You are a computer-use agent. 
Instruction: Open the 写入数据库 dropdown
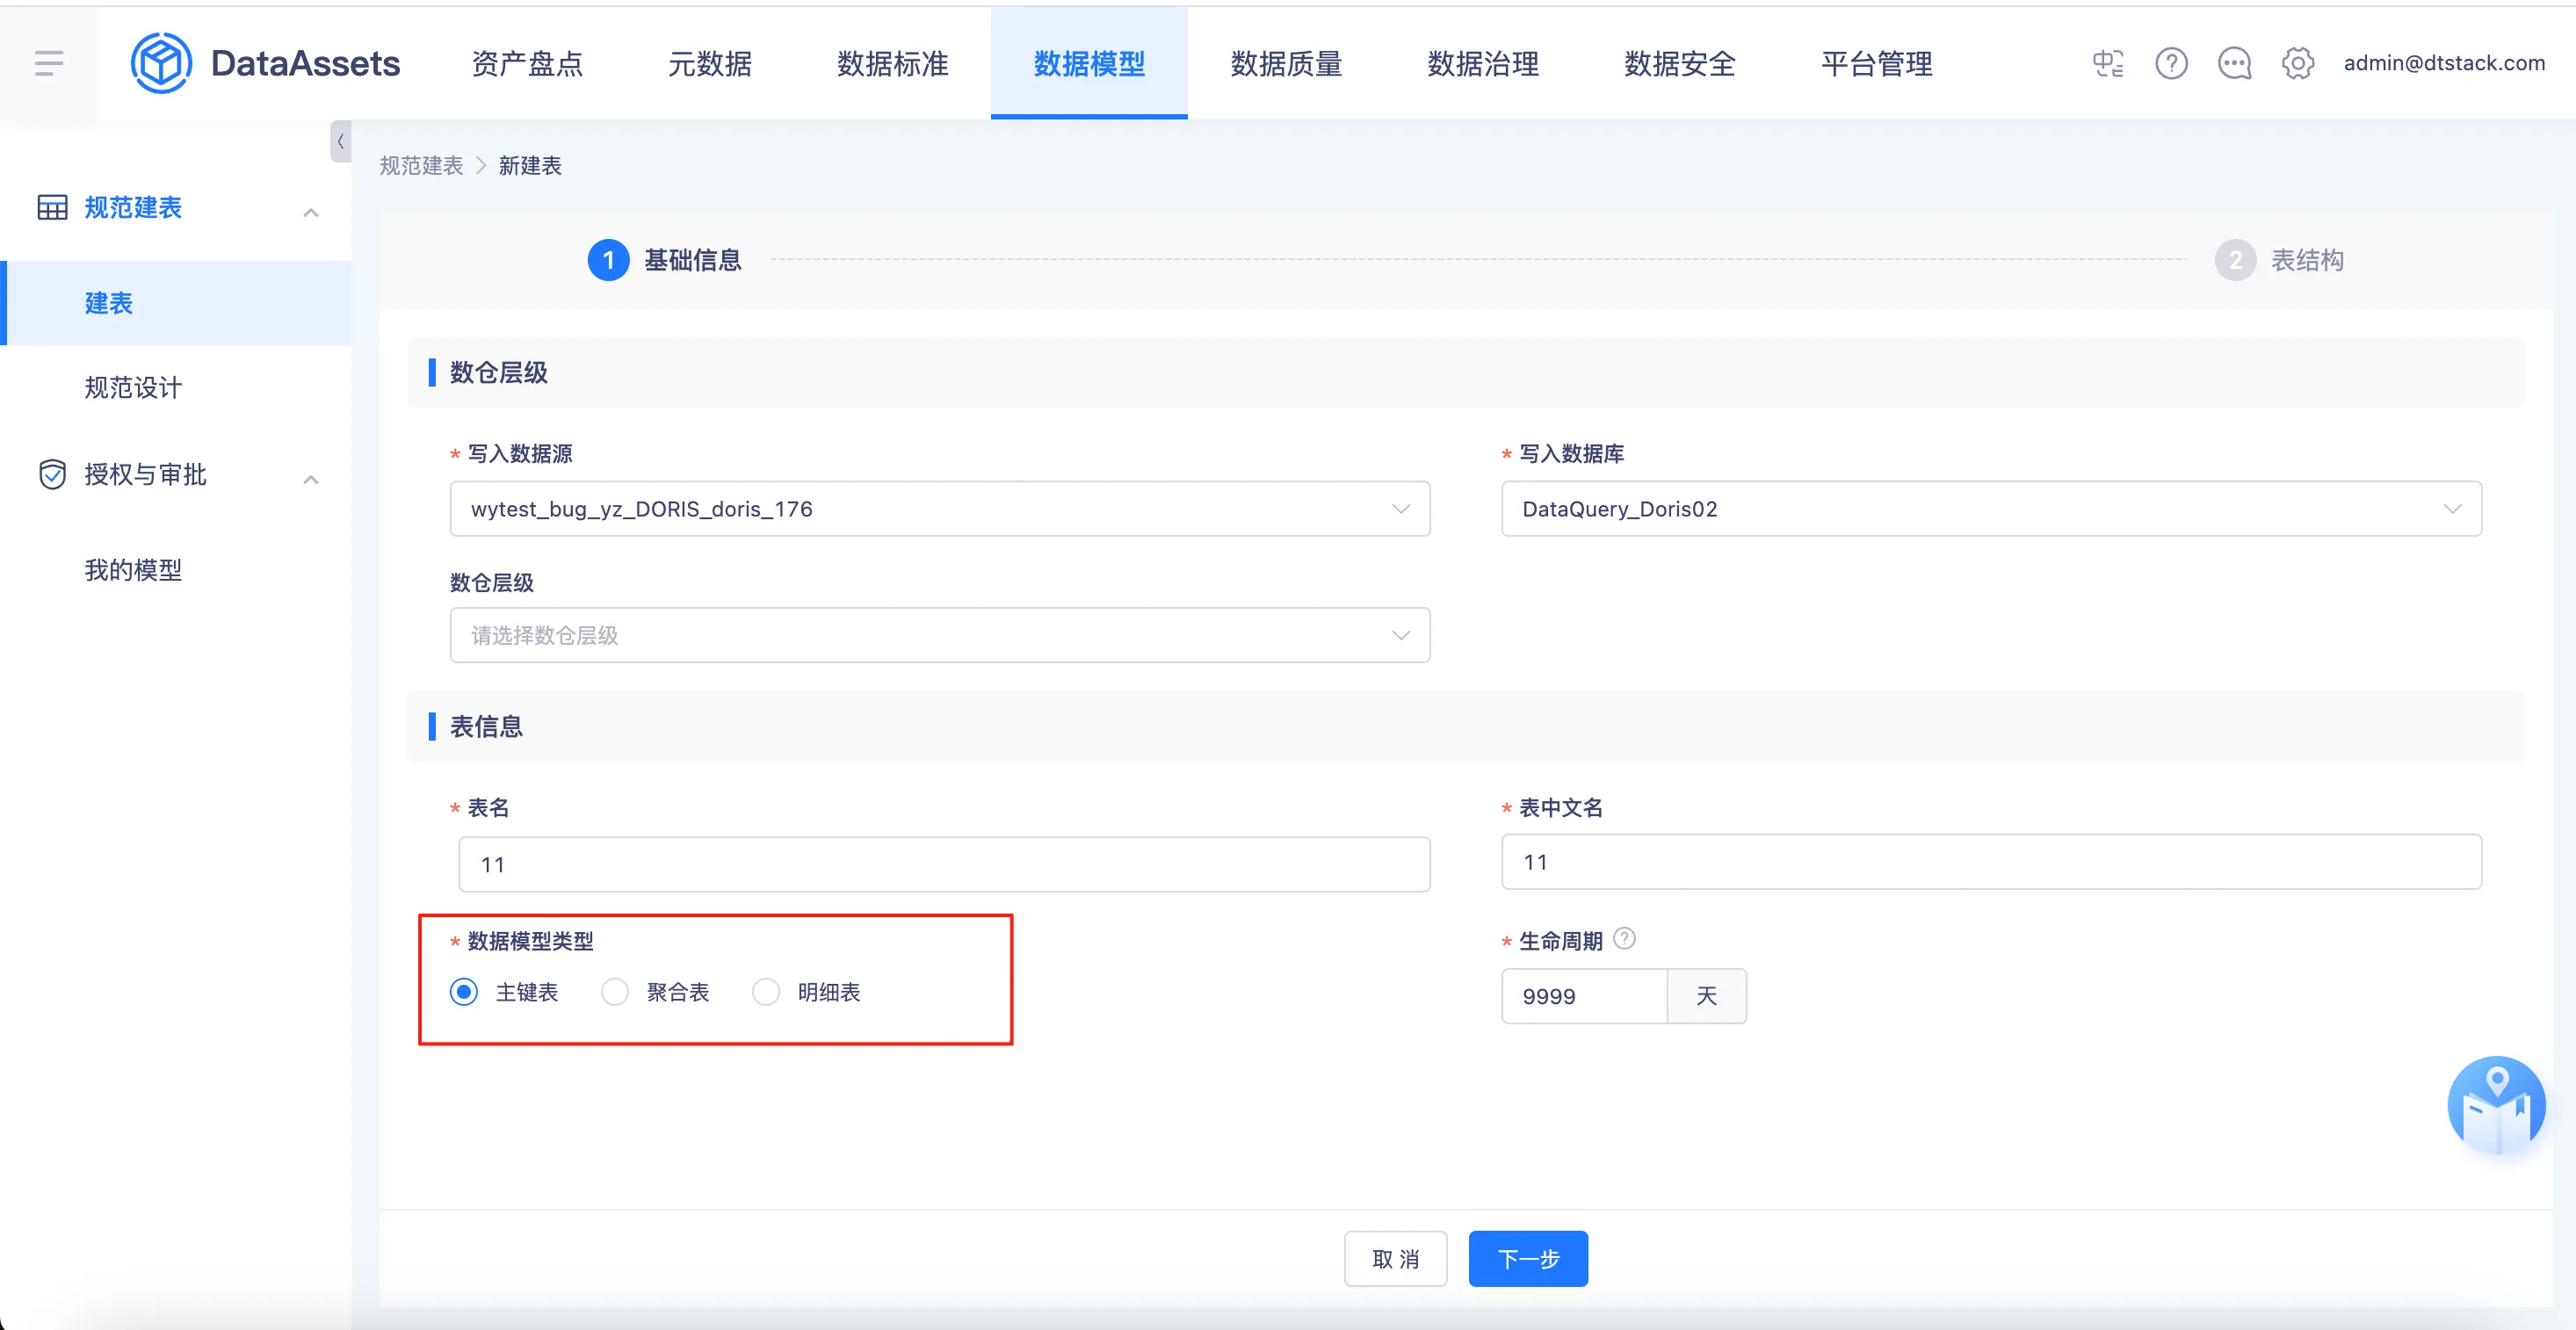point(1990,509)
